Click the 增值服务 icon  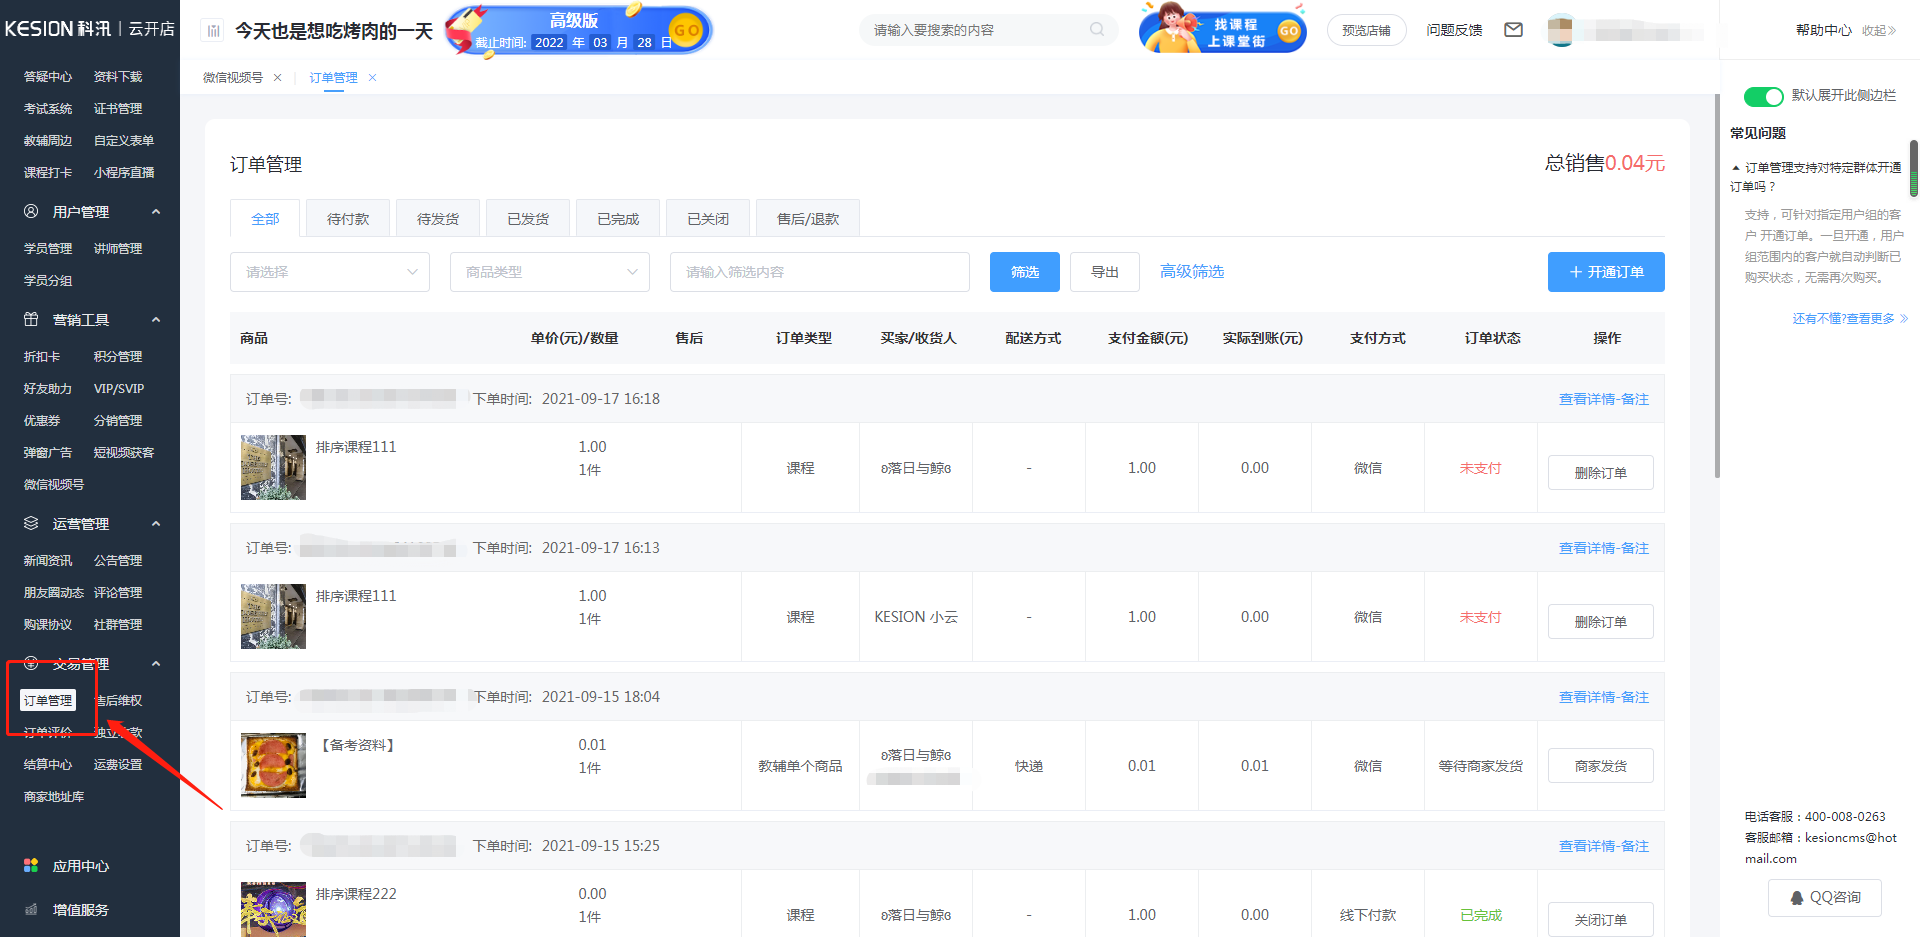(x=31, y=909)
